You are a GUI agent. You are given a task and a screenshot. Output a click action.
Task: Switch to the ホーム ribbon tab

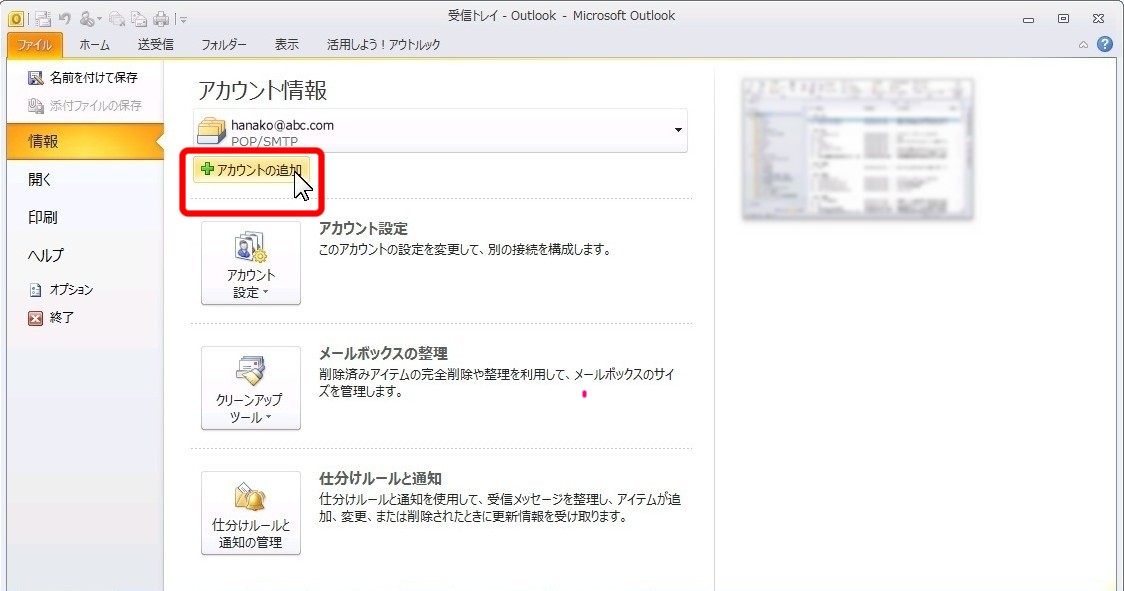pos(95,44)
